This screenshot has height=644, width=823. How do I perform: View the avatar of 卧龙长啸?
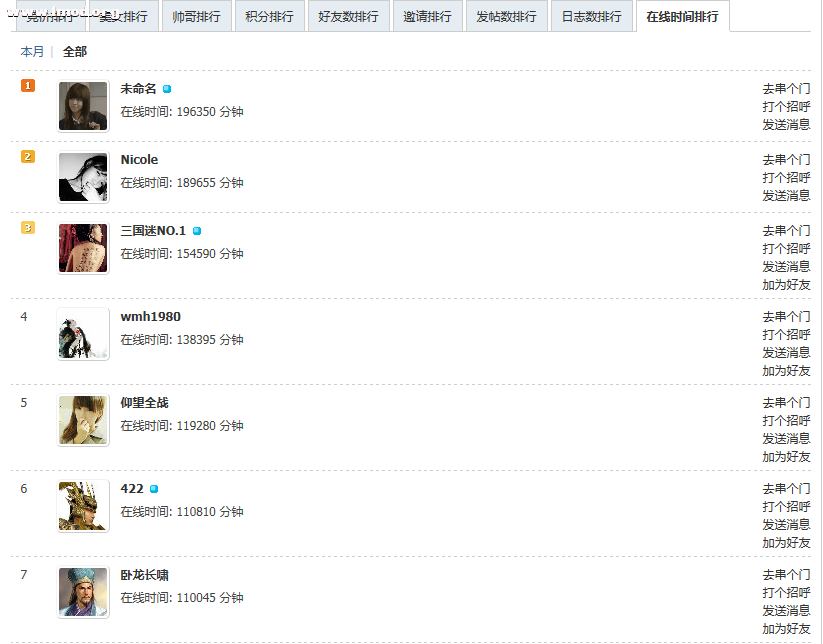pyautogui.click(x=83, y=592)
